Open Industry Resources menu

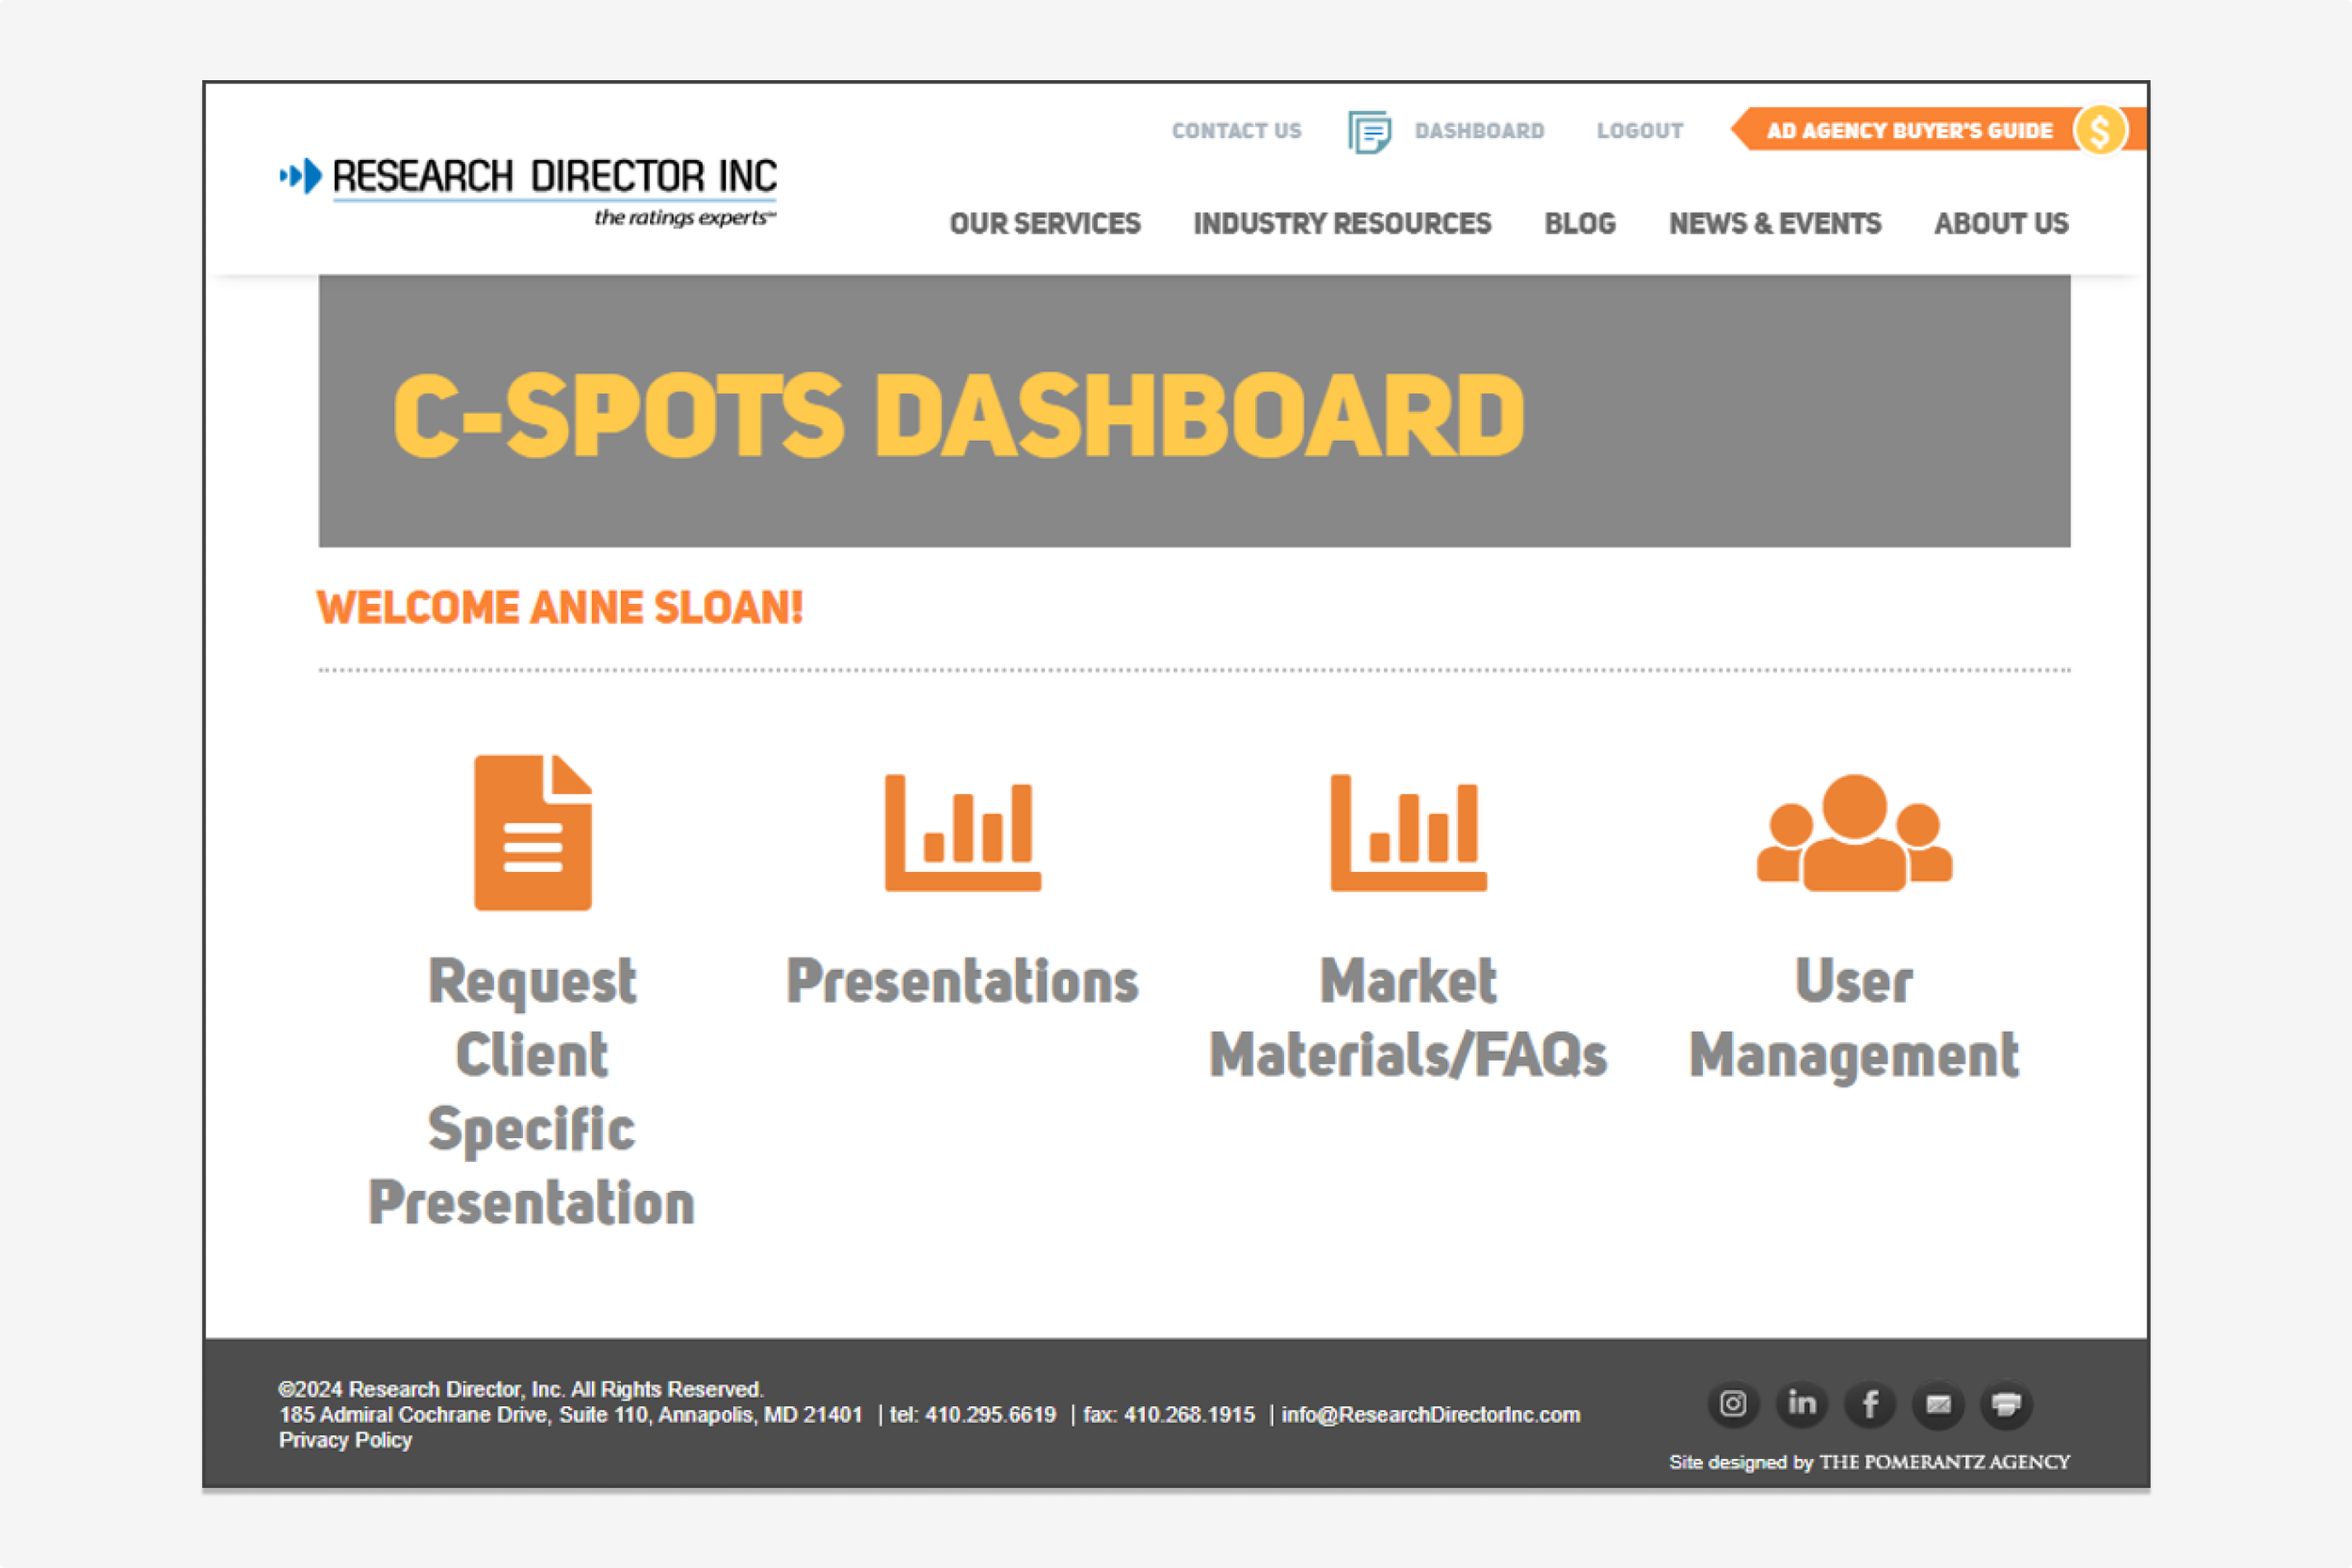pyautogui.click(x=1342, y=223)
